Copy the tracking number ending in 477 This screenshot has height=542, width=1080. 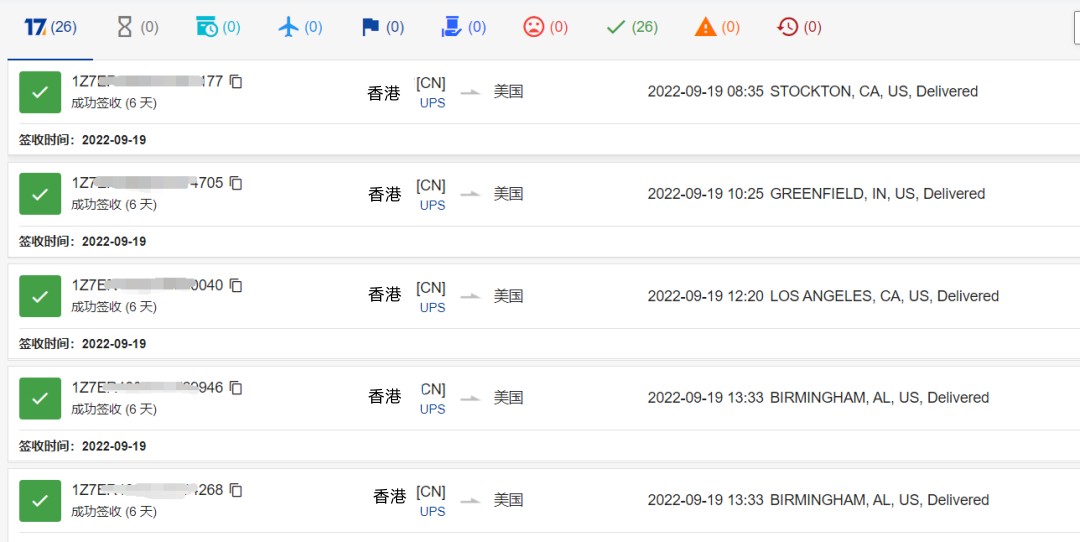[x=236, y=81]
